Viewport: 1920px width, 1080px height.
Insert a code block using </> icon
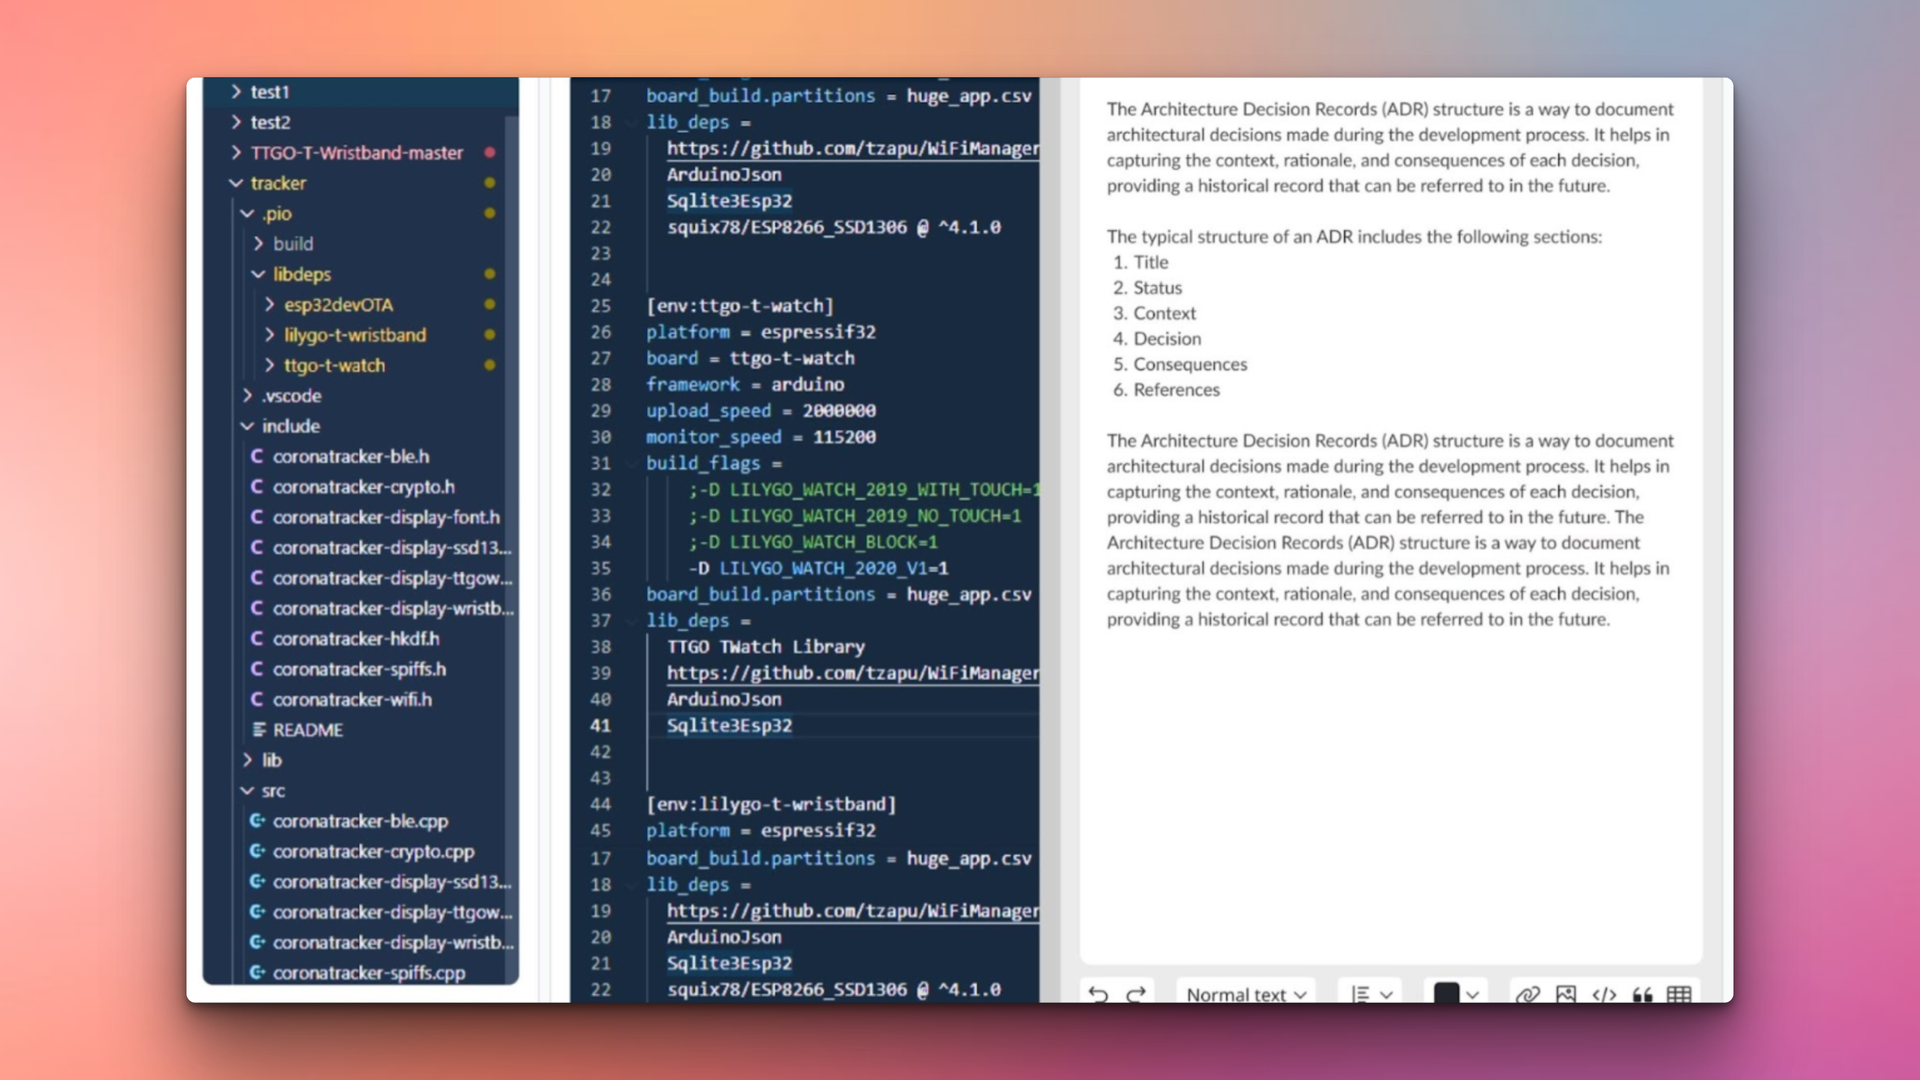(1604, 995)
